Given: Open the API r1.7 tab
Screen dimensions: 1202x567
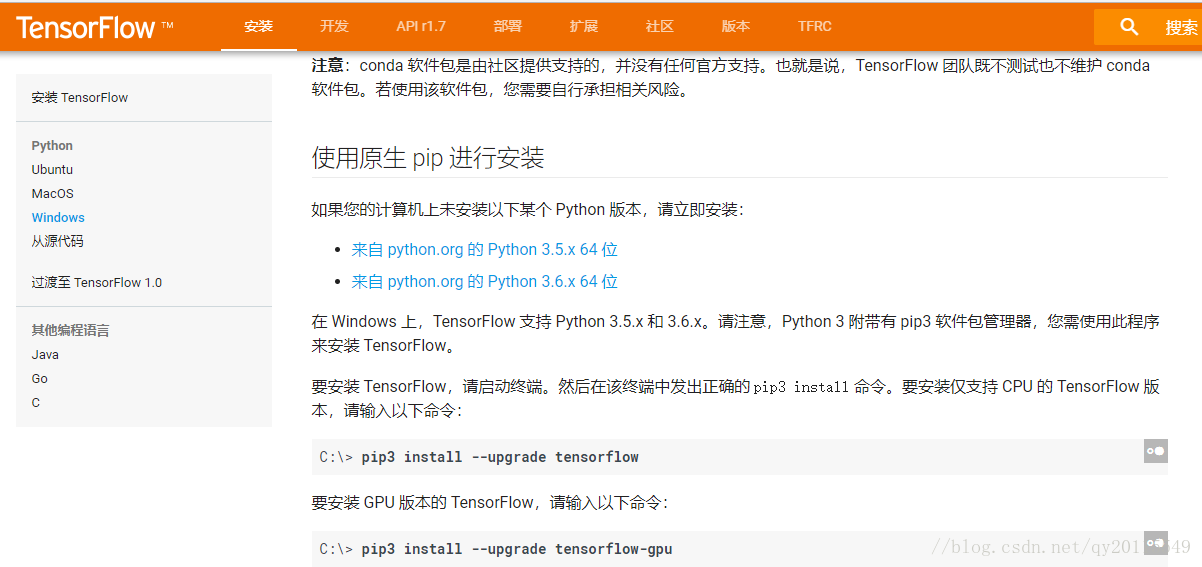Looking at the screenshot, I should pyautogui.click(x=420, y=27).
